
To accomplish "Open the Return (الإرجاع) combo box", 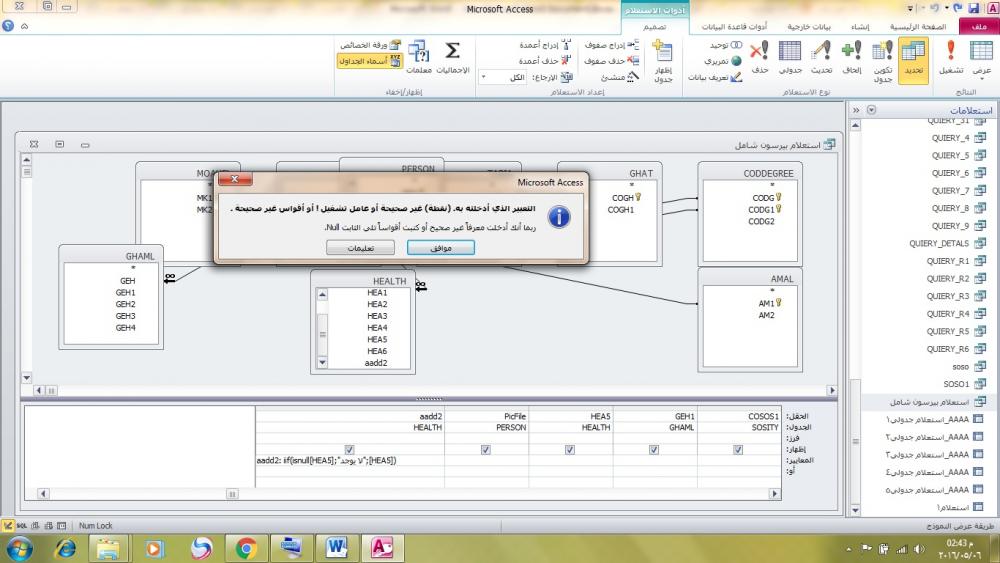I will point(503,77).
